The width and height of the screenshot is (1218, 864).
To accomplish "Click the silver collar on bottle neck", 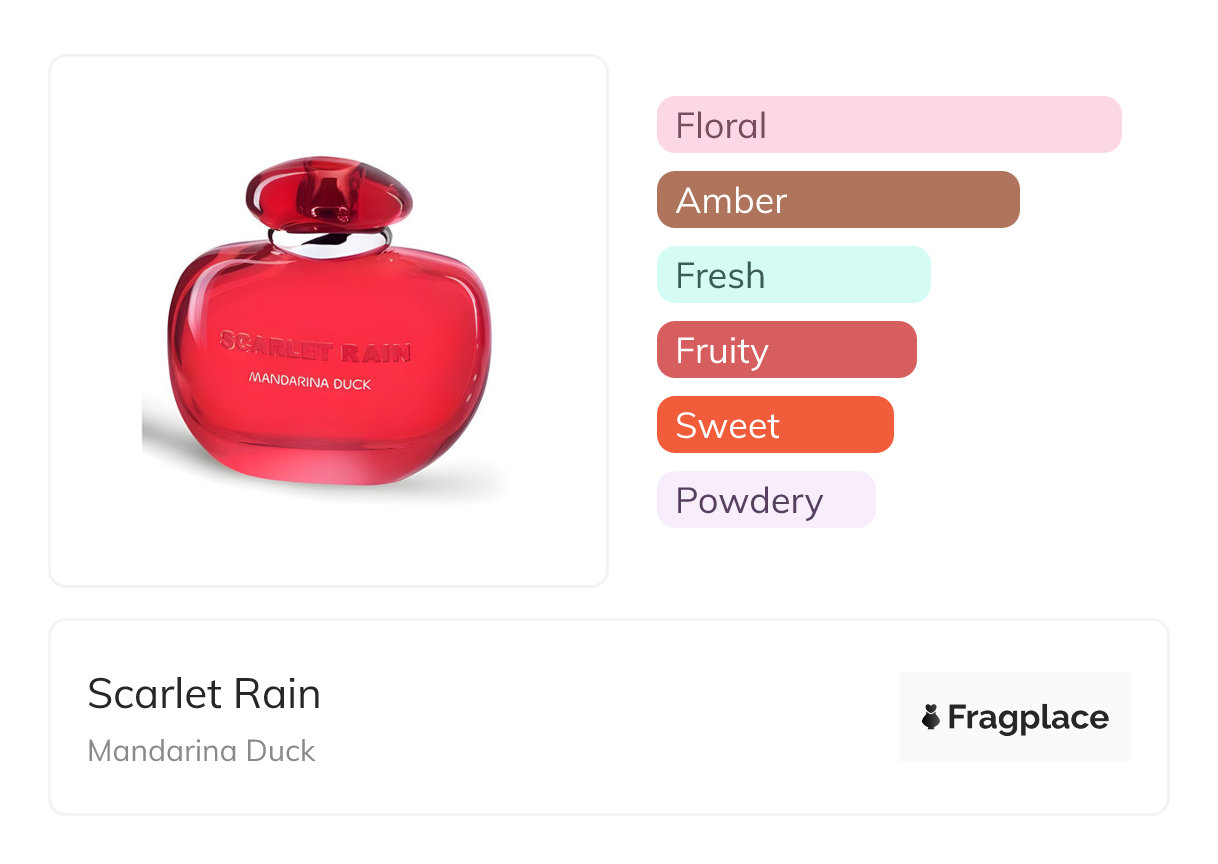I will point(330,242).
